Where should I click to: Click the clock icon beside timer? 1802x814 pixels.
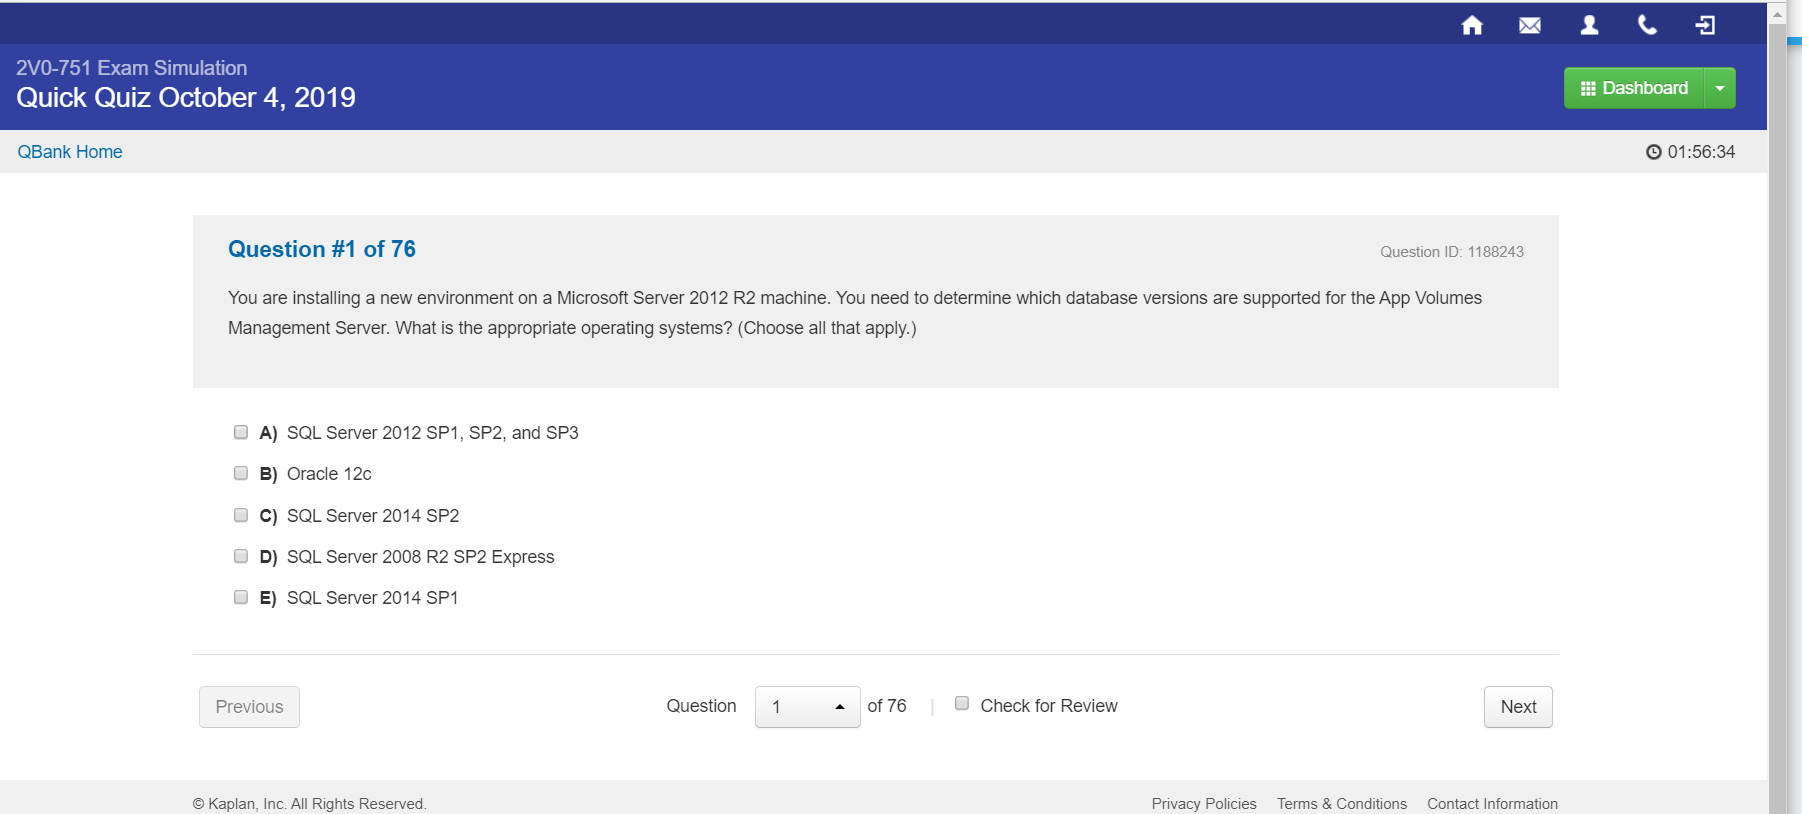point(1653,152)
